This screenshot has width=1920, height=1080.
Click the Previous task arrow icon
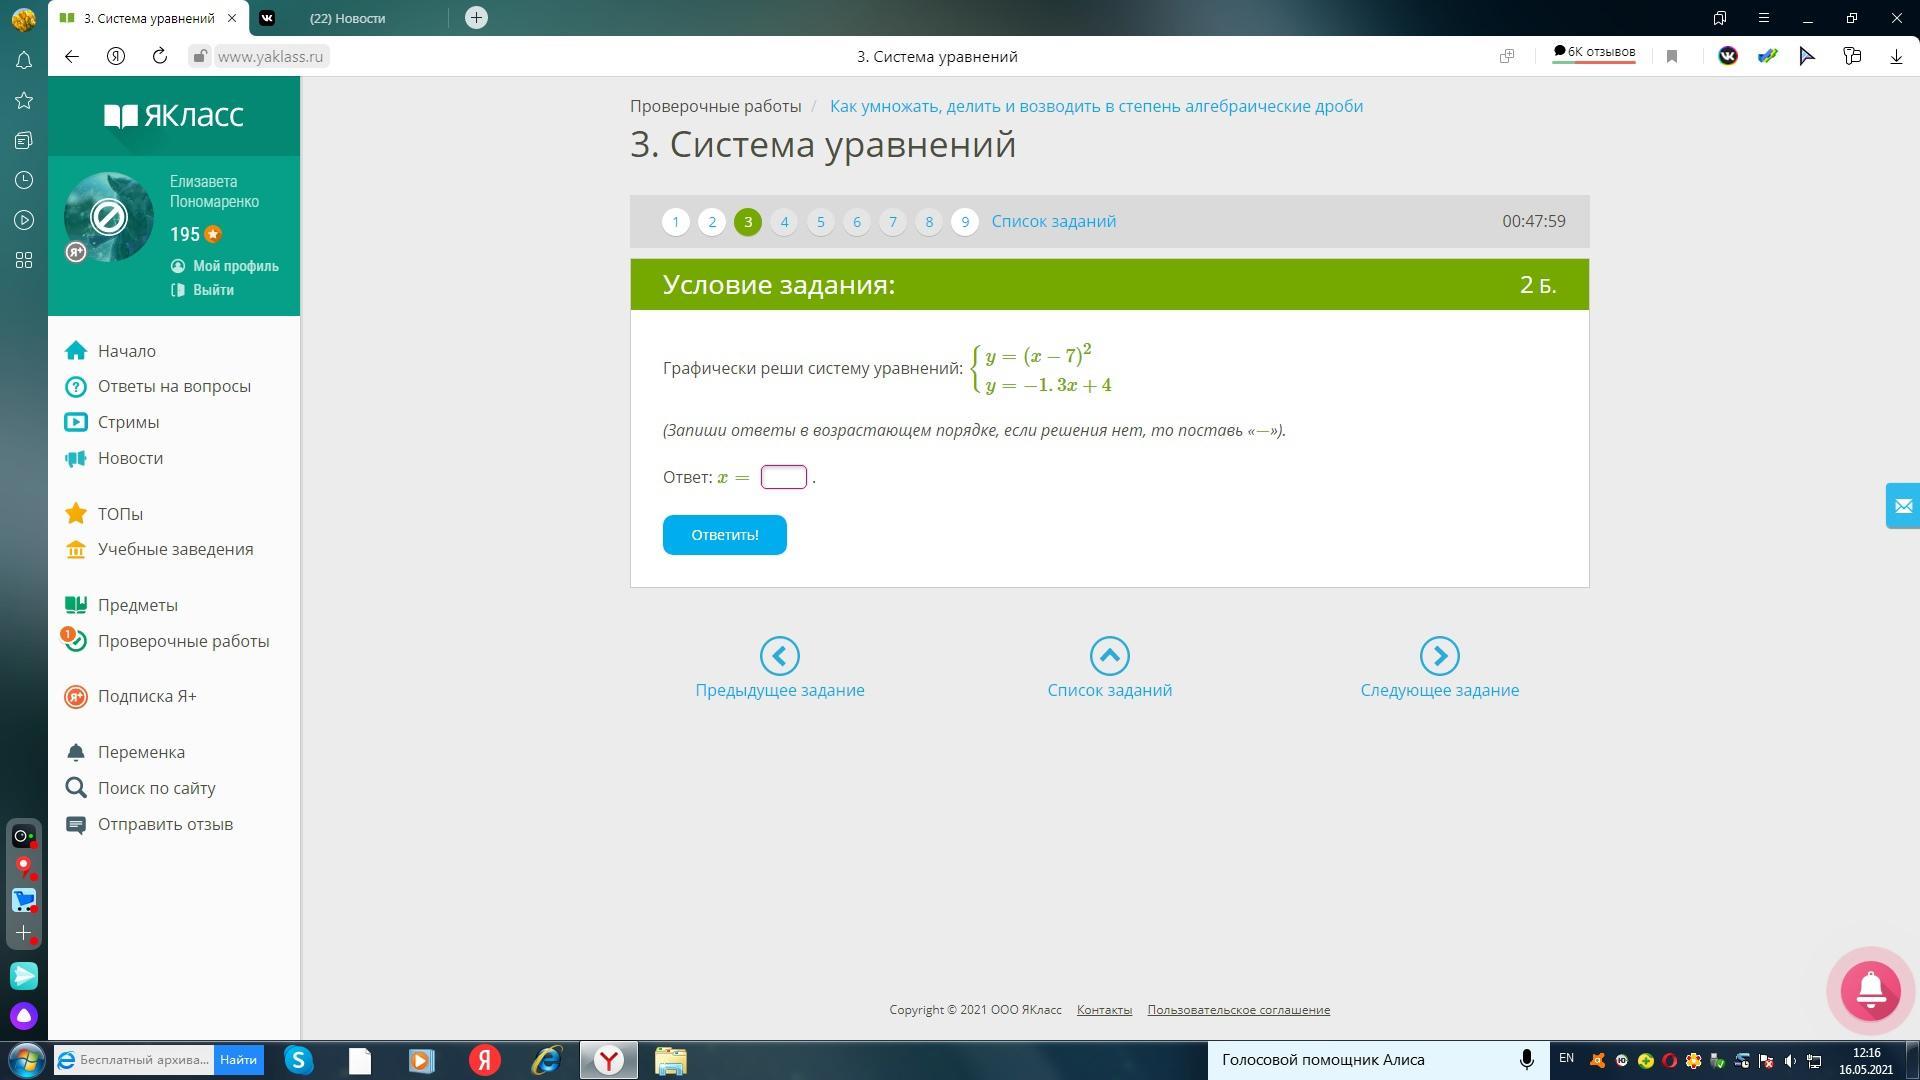click(779, 656)
